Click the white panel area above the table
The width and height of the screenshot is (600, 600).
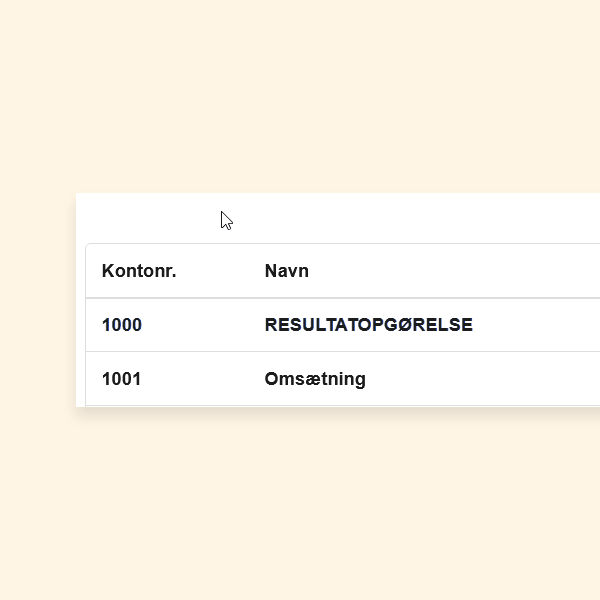click(x=400, y=218)
